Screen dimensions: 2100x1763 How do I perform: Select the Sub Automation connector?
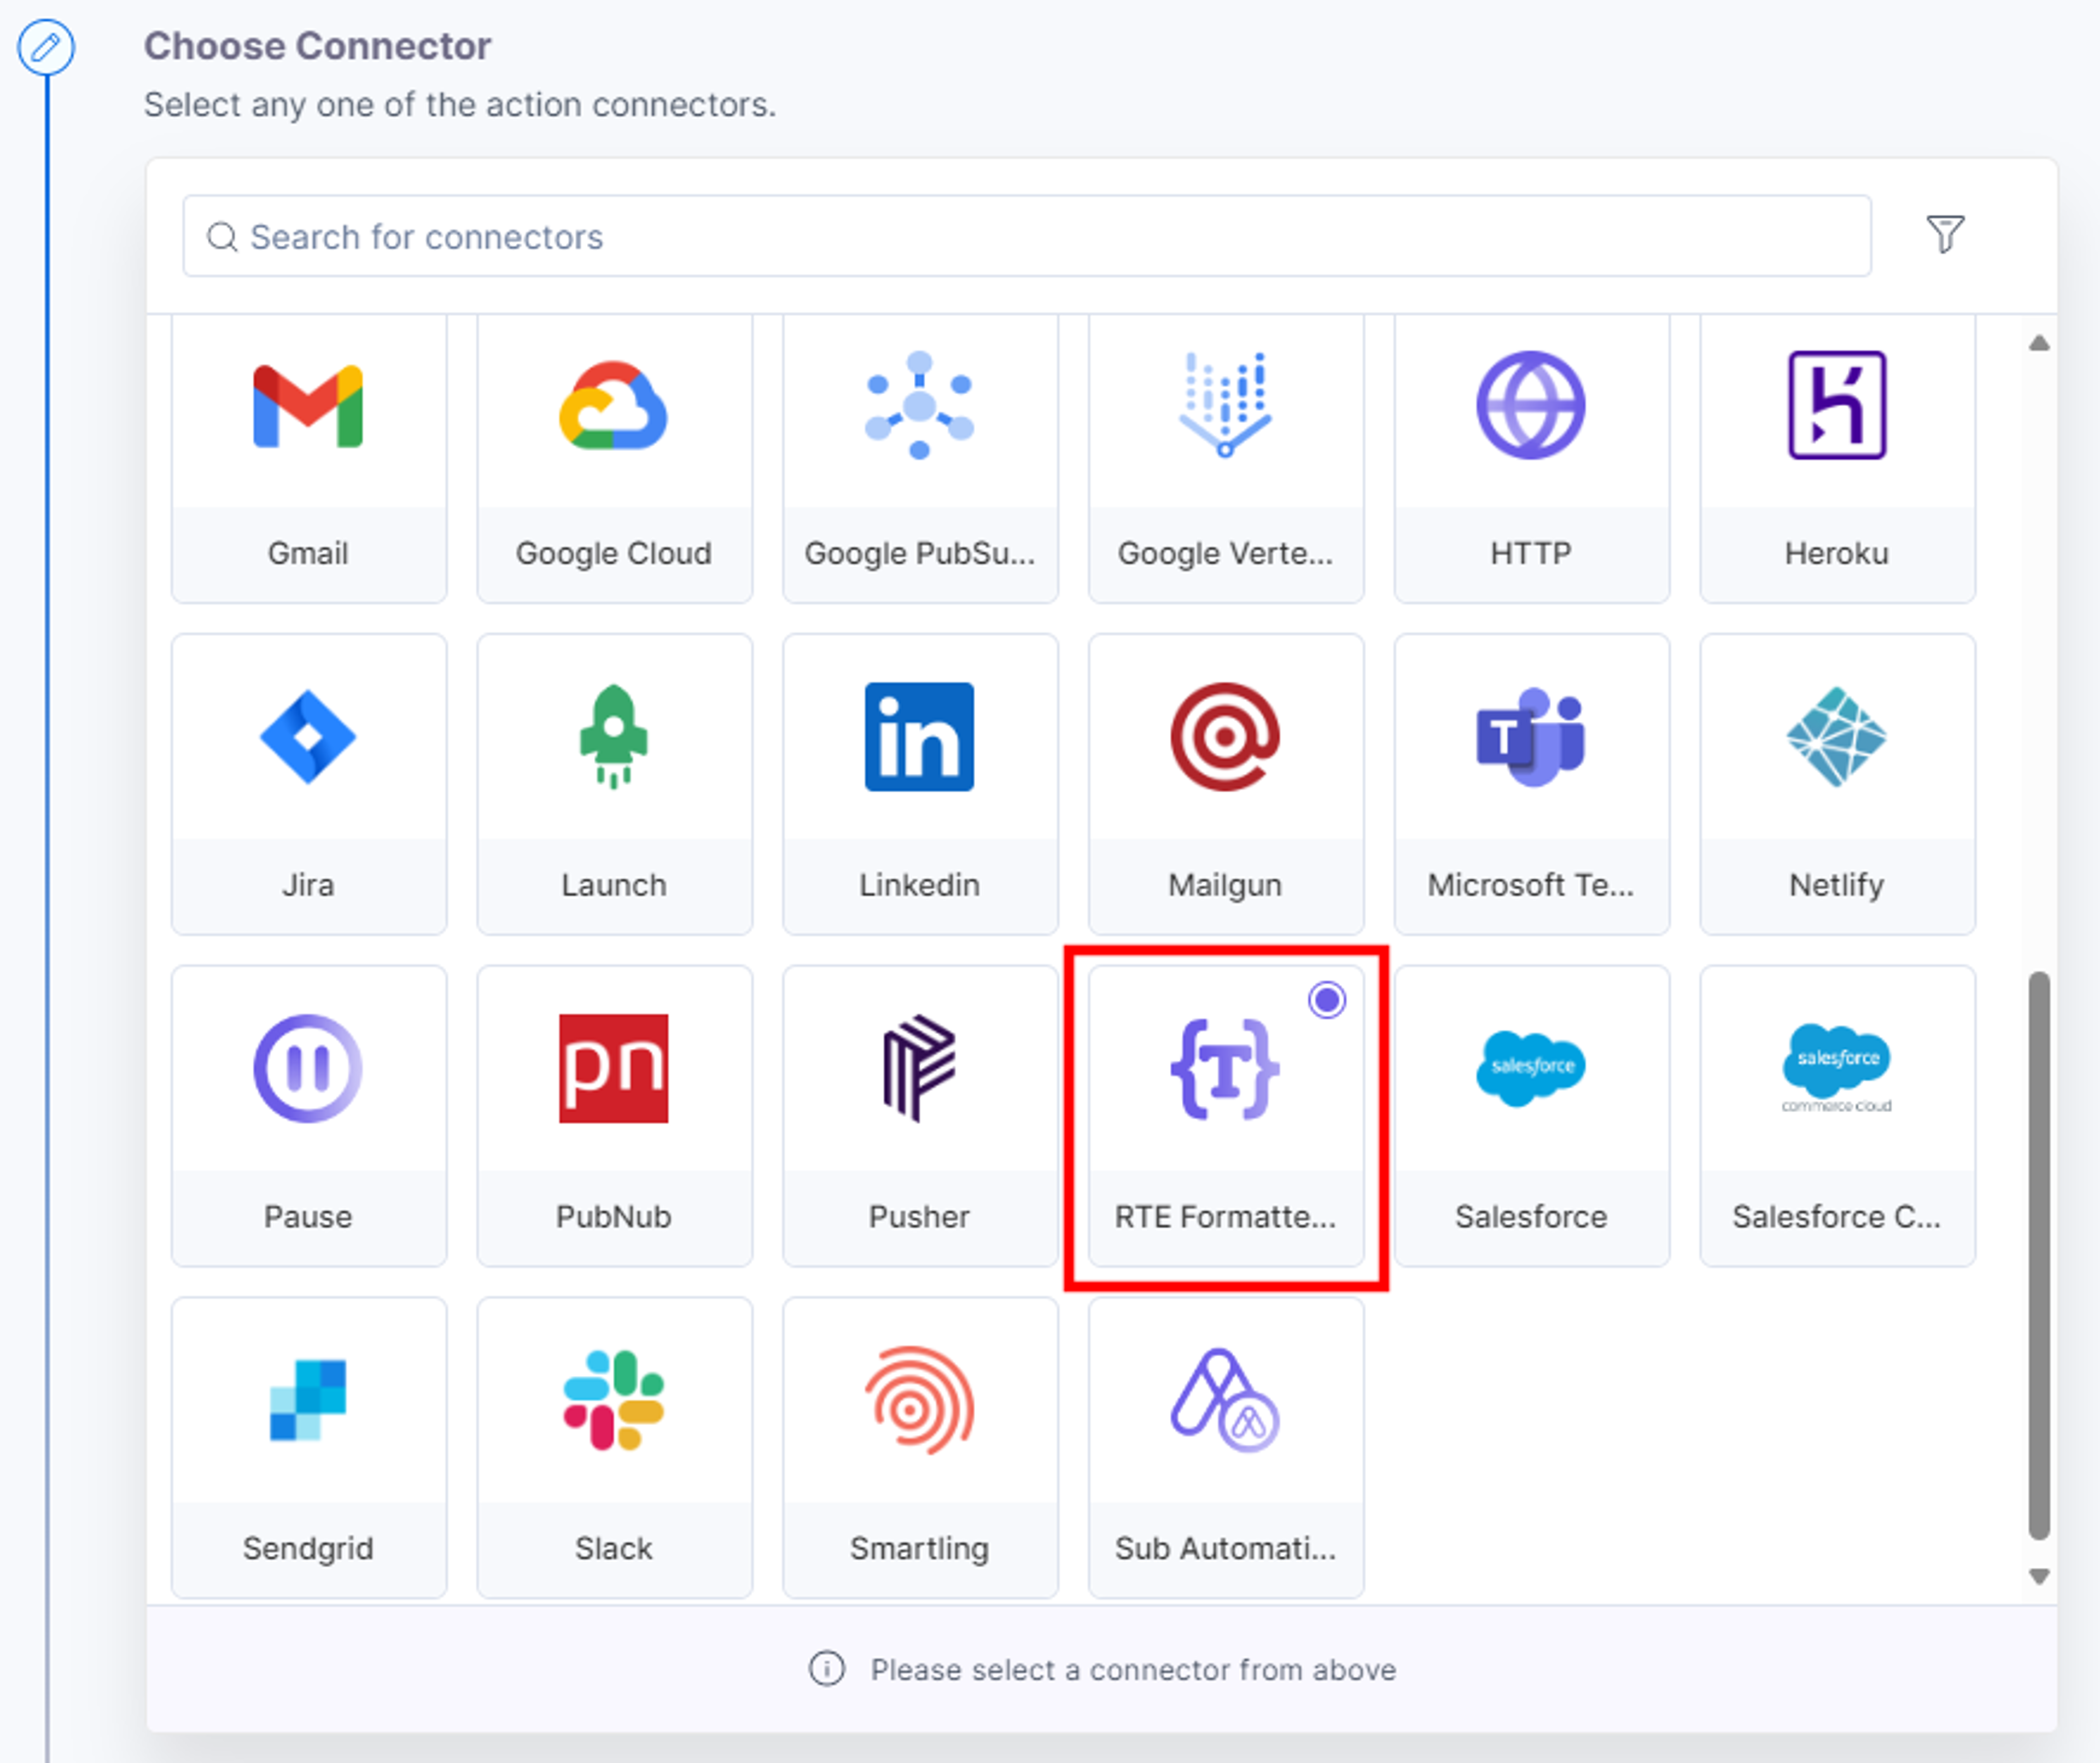tap(1226, 1448)
